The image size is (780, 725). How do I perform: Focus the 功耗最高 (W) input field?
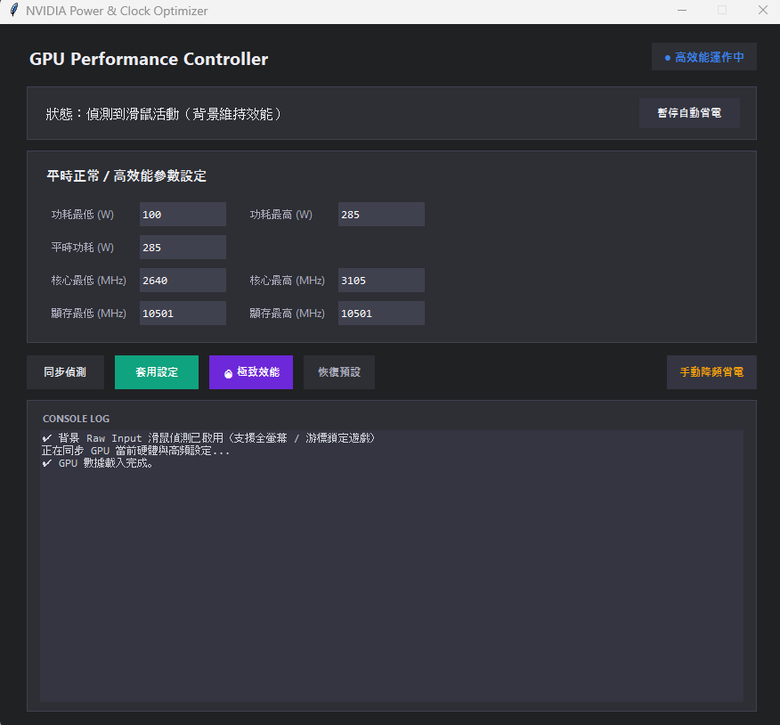tap(381, 214)
